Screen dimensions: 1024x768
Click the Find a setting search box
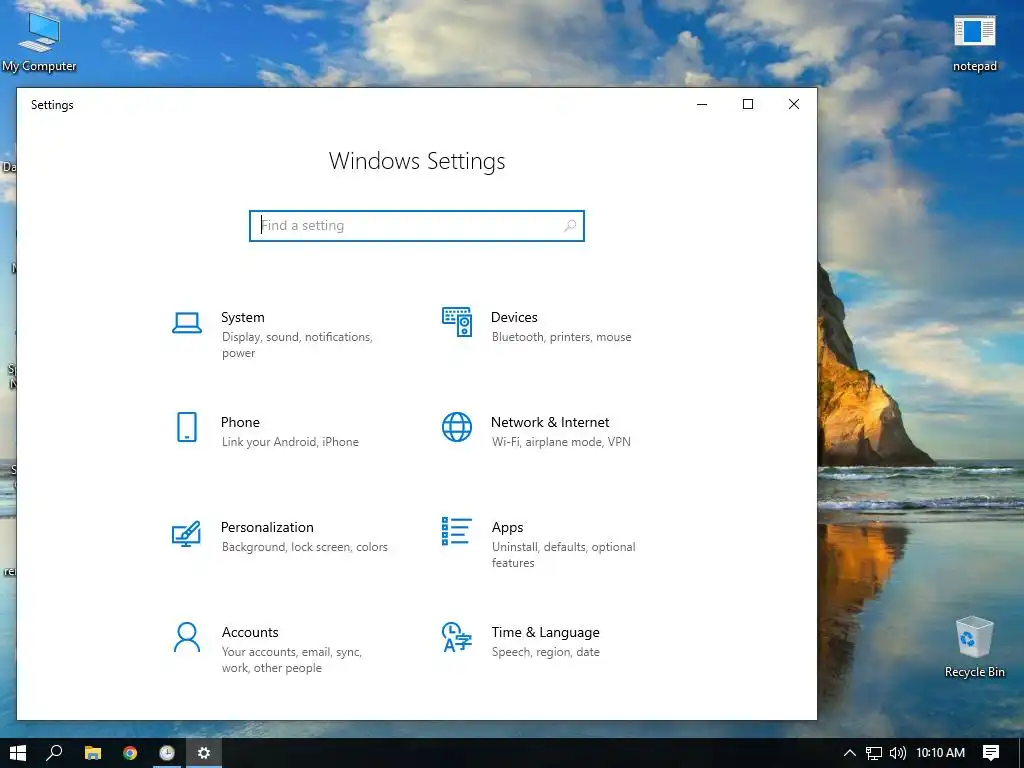pyautogui.click(x=417, y=225)
